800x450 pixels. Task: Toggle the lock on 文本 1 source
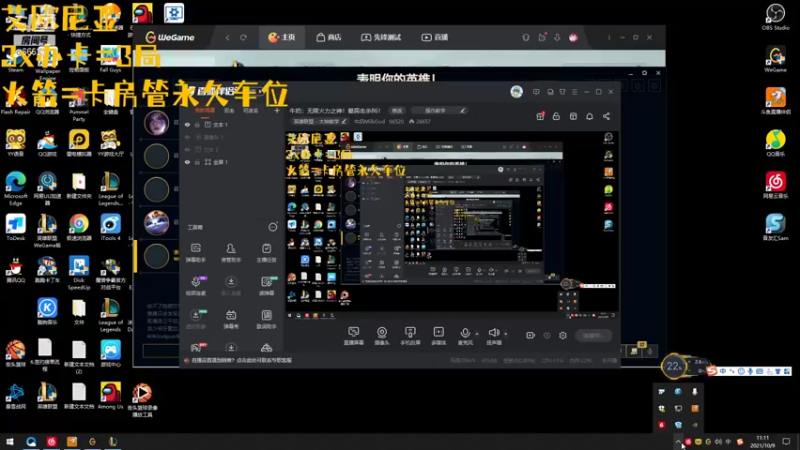(197, 124)
